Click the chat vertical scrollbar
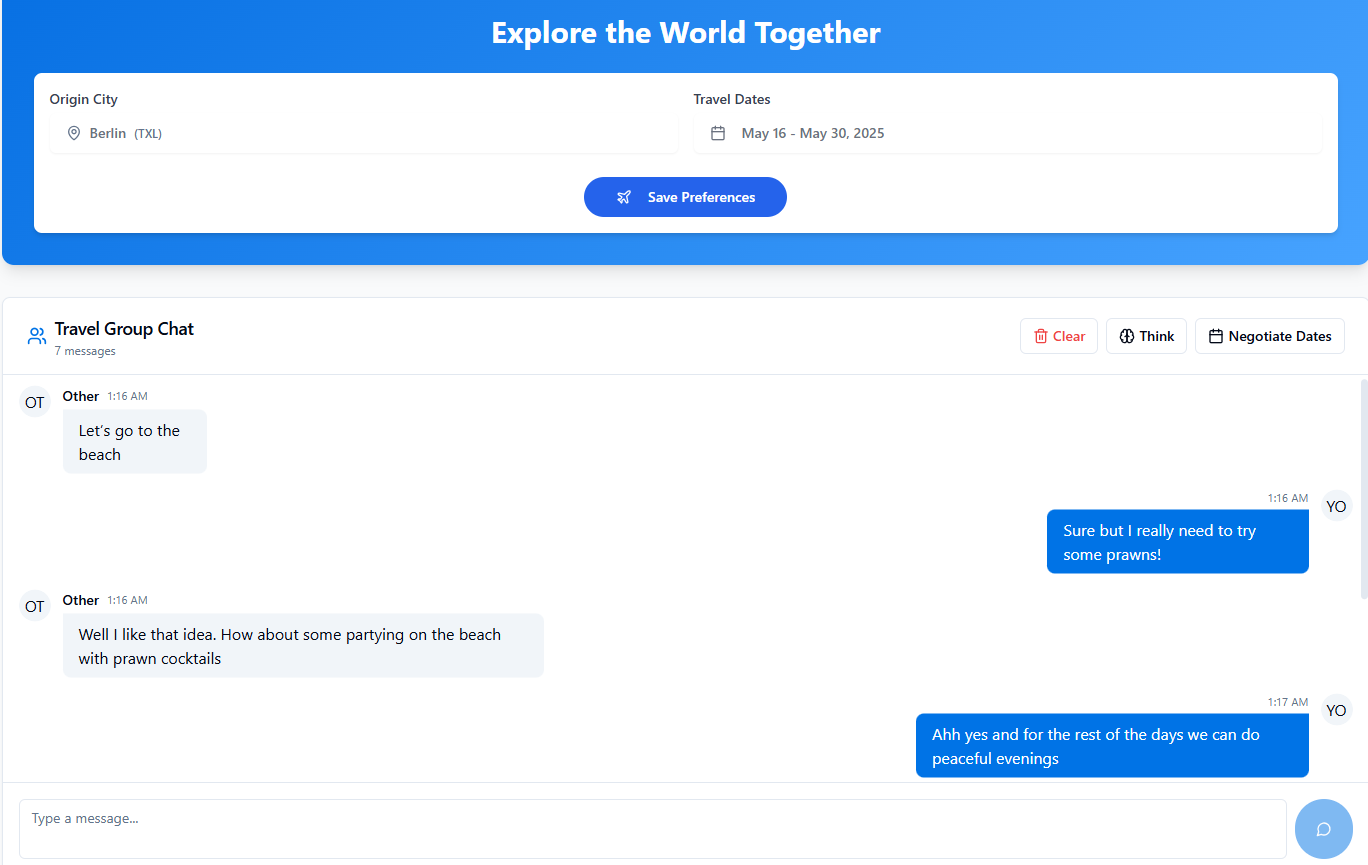Image resolution: width=1368 pixels, height=865 pixels. (x=1364, y=490)
